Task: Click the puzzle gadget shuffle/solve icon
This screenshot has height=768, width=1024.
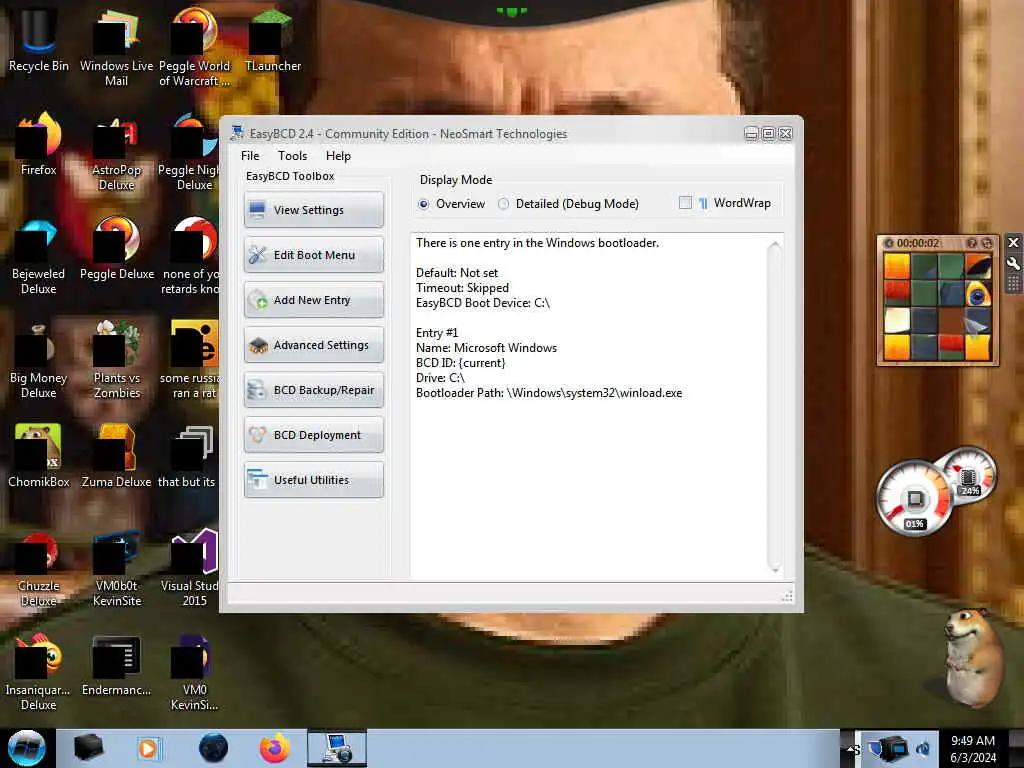Action: click(x=987, y=243)
